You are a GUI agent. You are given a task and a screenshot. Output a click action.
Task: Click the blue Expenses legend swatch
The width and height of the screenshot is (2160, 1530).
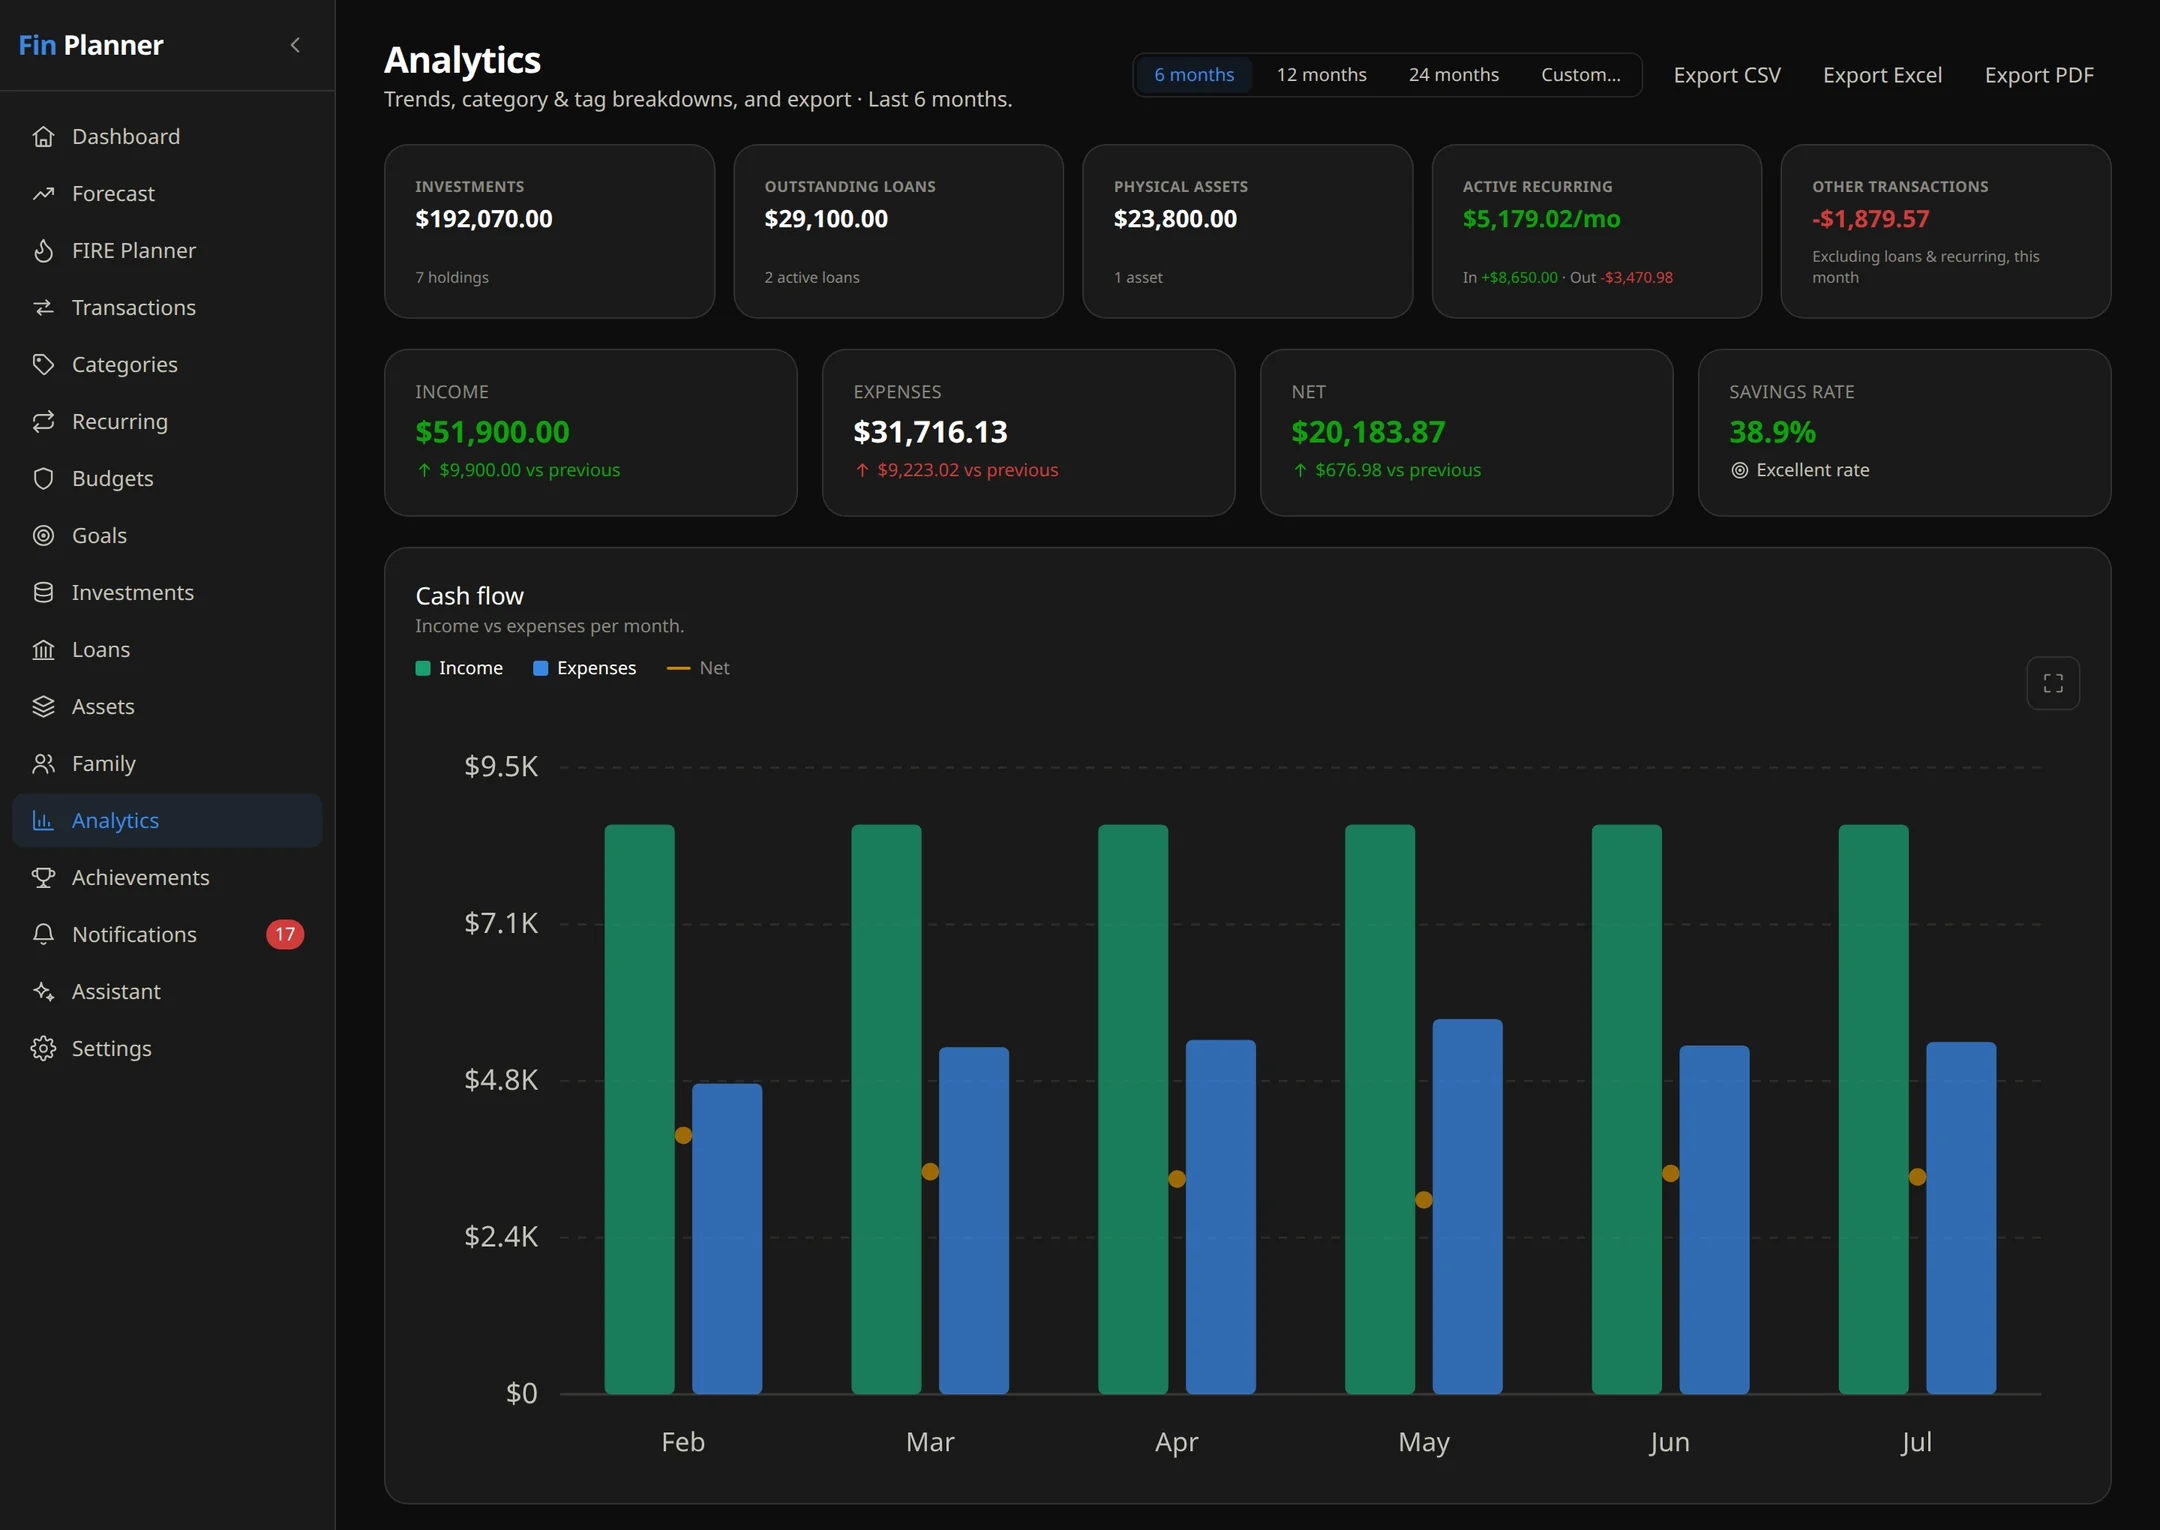(541, 668)
